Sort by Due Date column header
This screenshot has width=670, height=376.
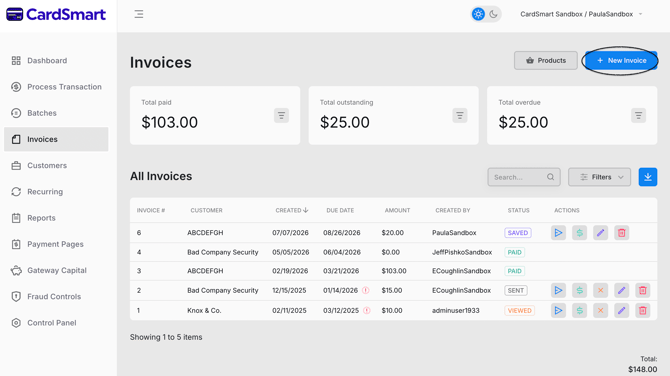[340, 210]
